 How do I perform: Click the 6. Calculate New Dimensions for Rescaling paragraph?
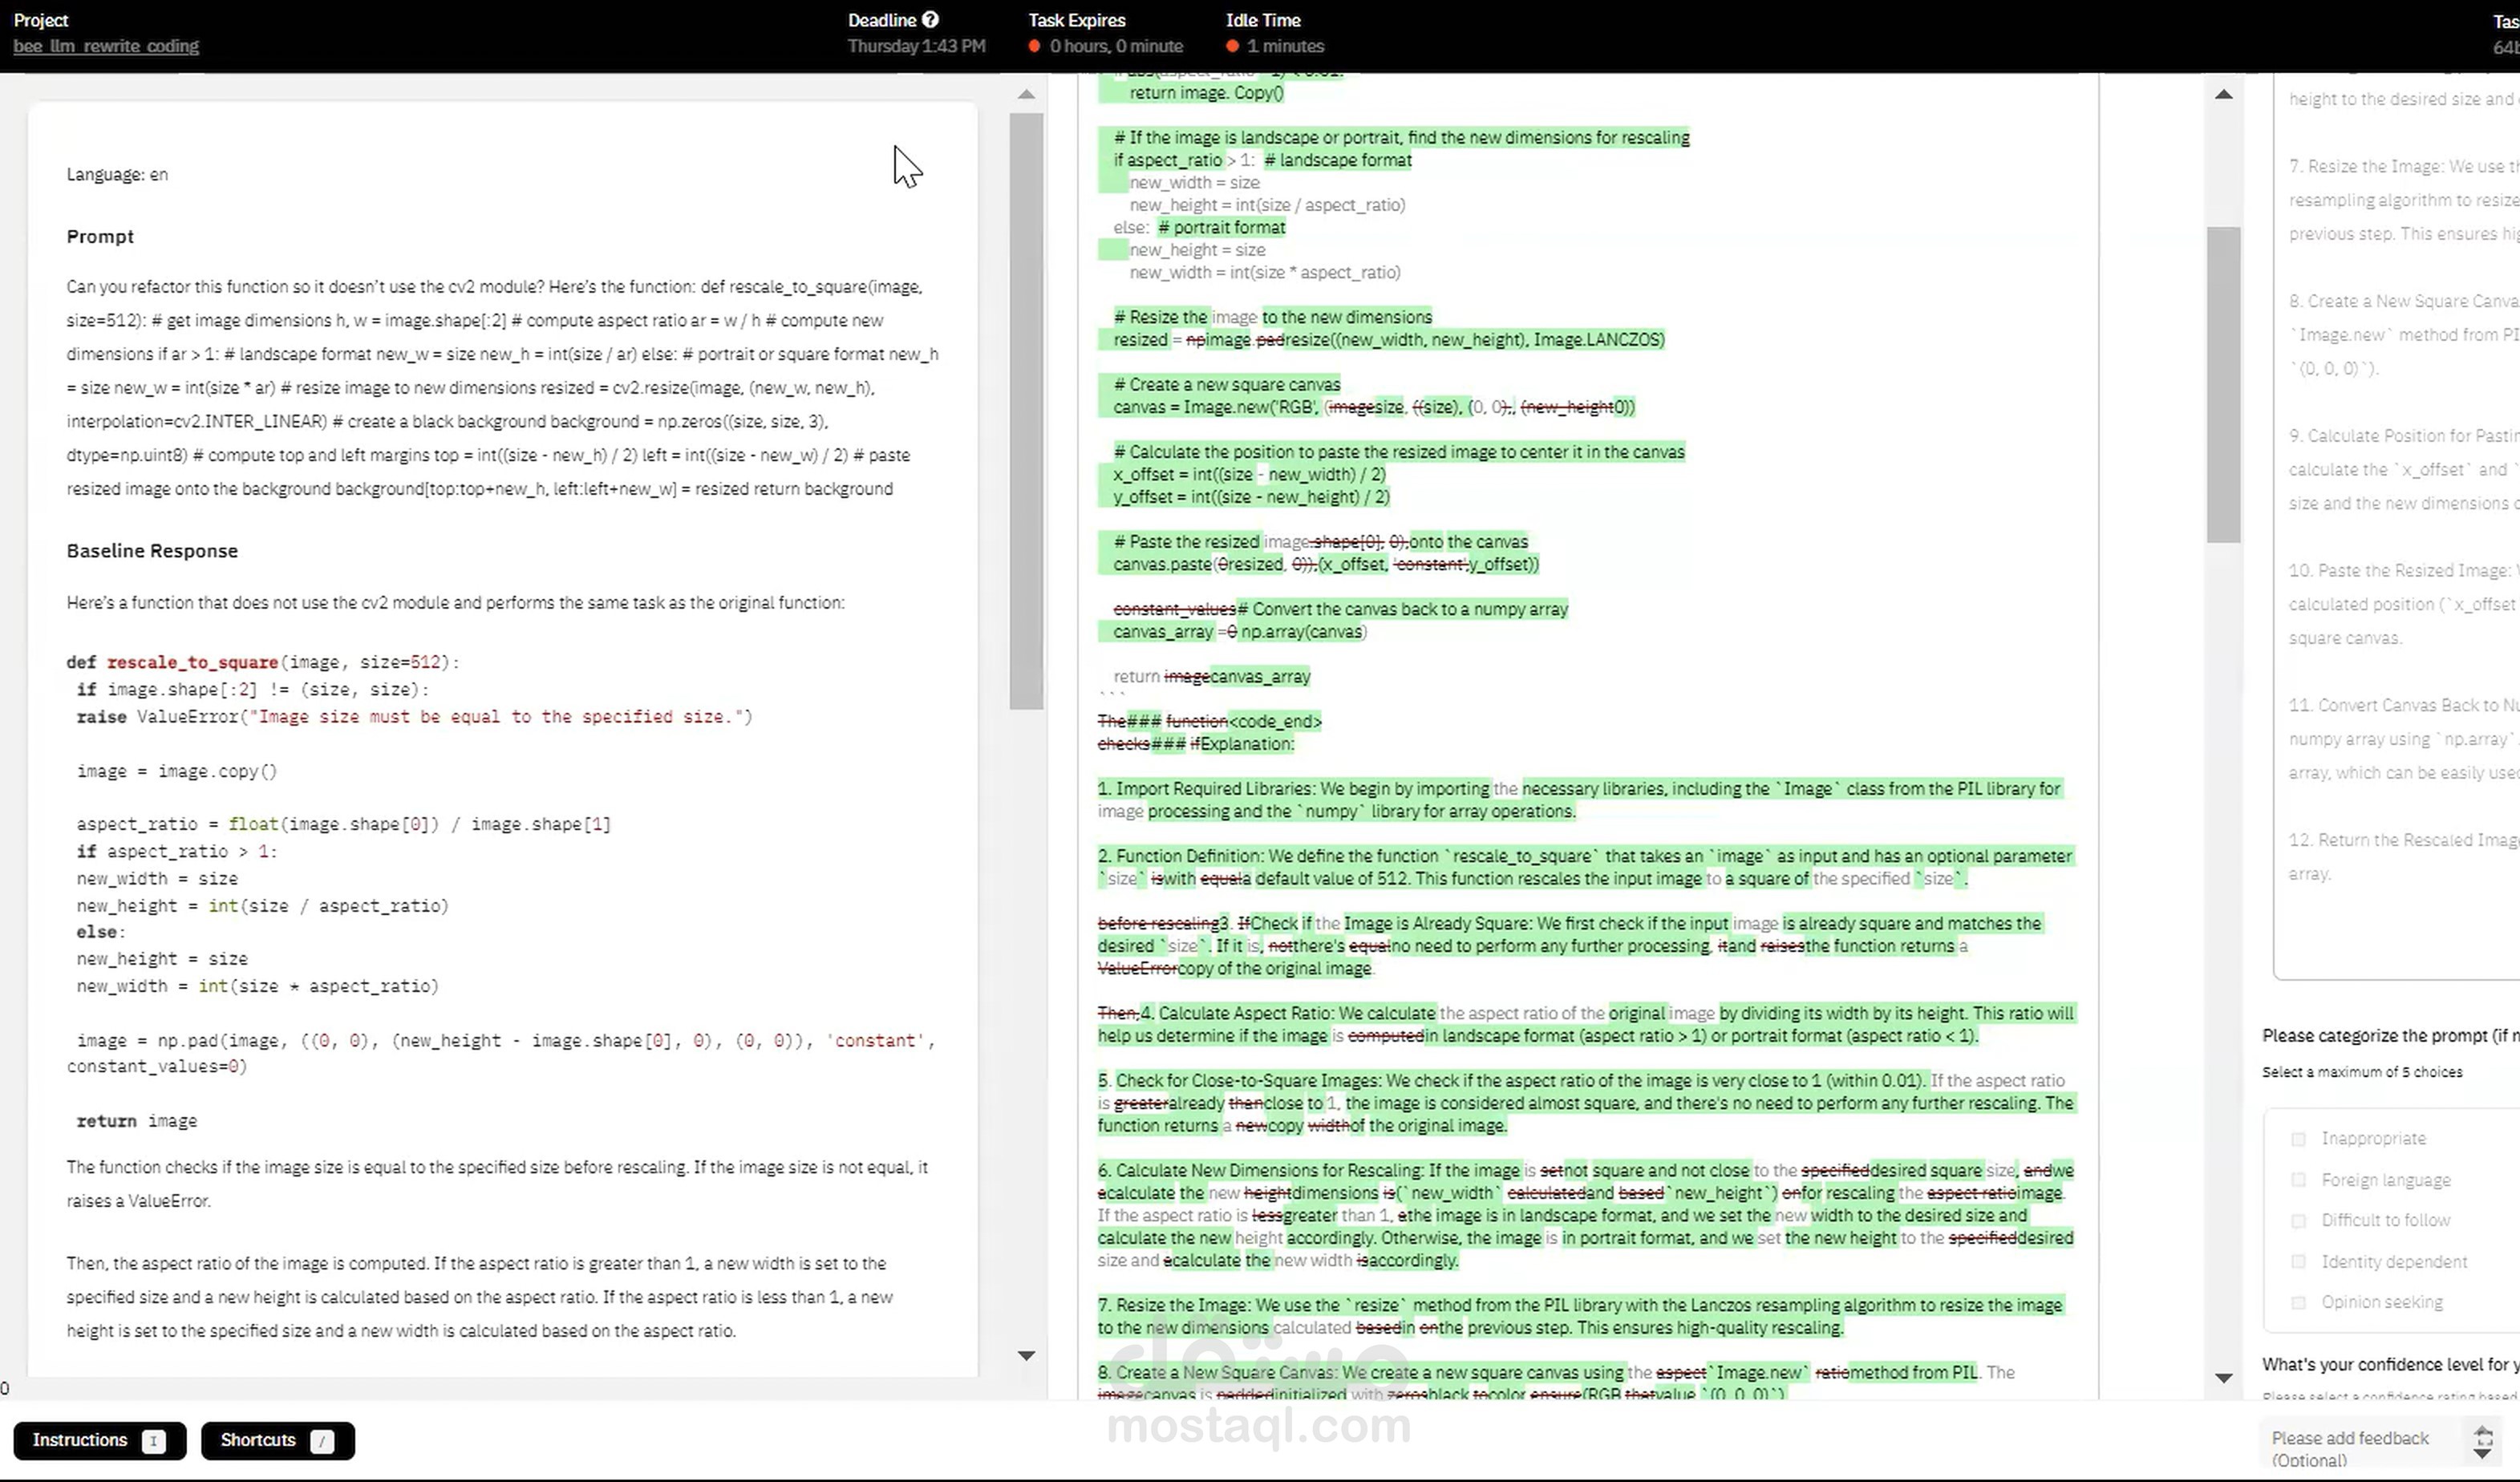point(1586,1216)
